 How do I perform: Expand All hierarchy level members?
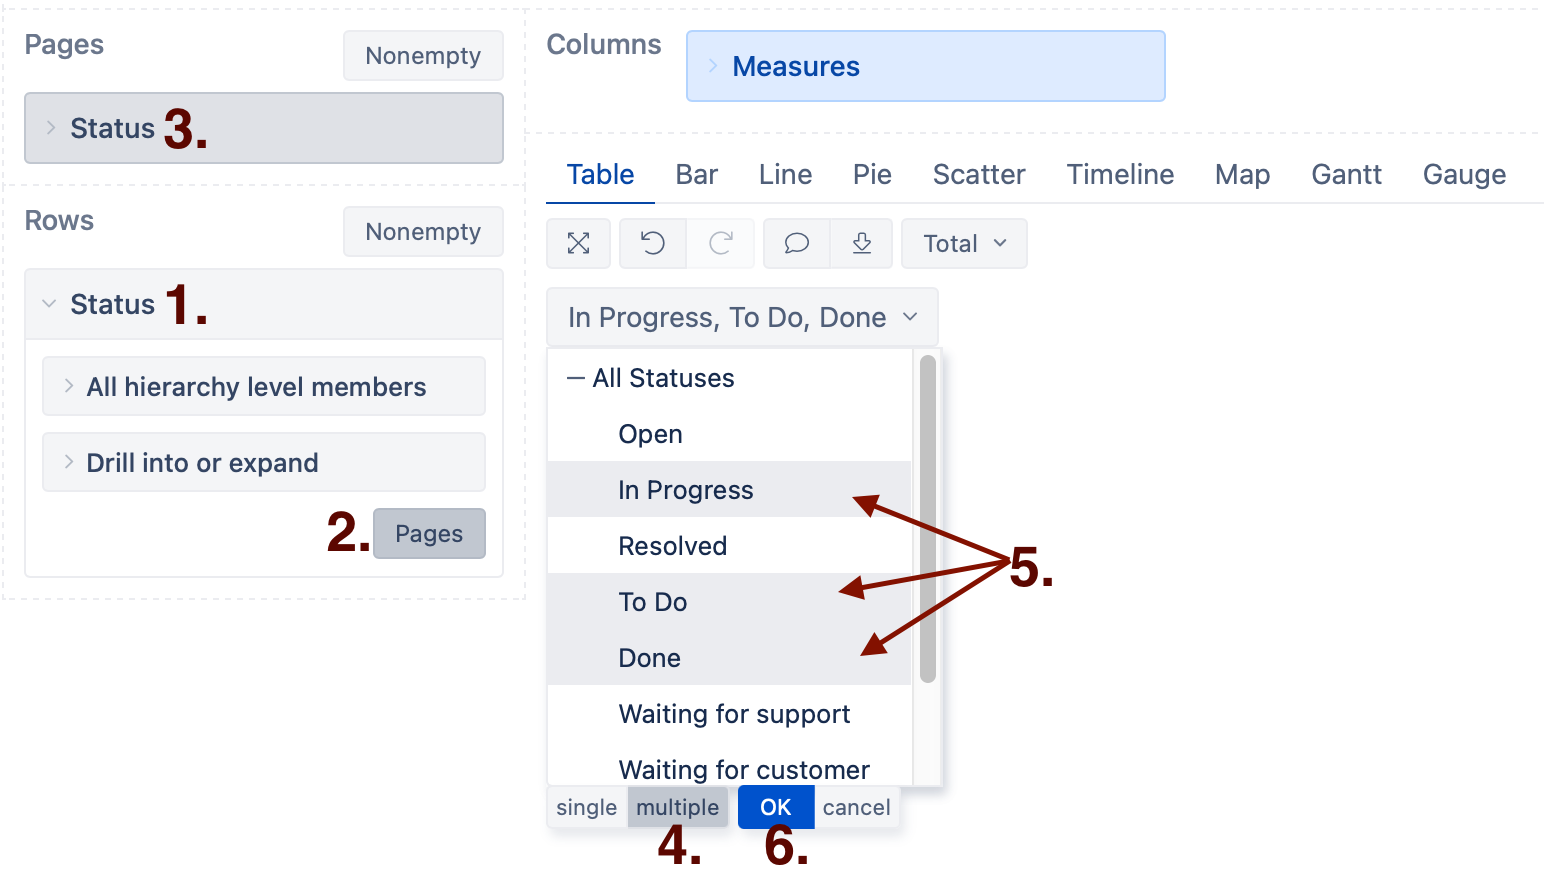[264, 386]
